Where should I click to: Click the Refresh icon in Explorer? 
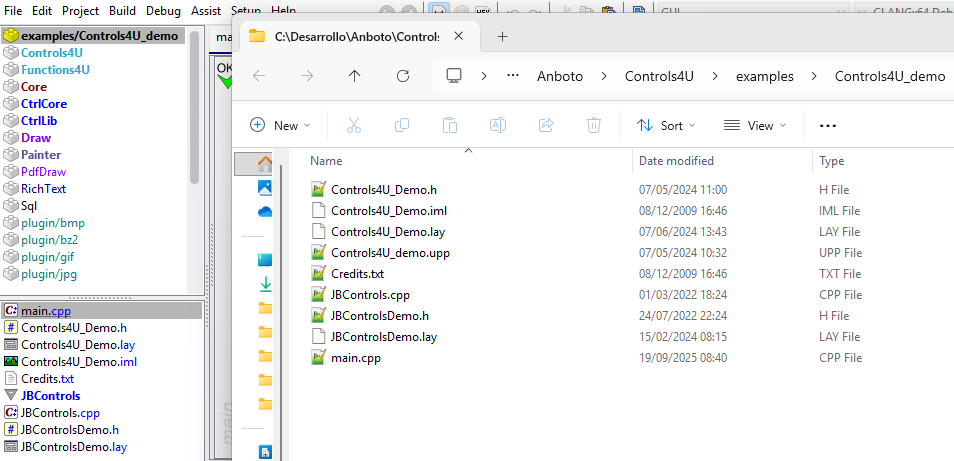point(403,76)
